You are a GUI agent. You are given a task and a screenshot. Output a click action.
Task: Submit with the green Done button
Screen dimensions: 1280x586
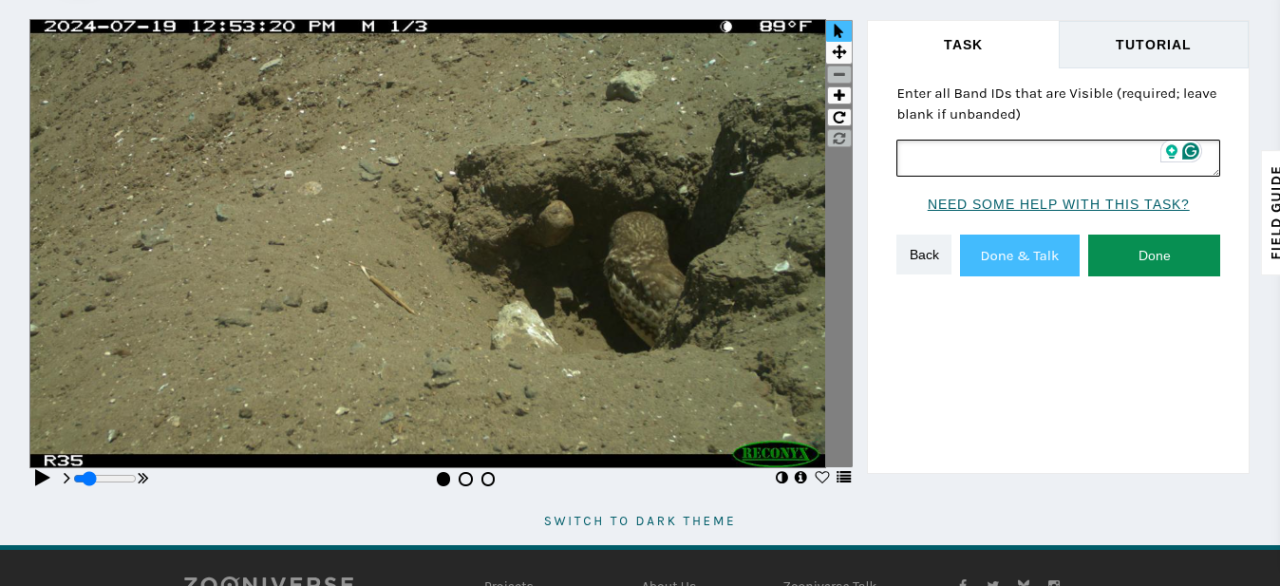coord(1154,256)
